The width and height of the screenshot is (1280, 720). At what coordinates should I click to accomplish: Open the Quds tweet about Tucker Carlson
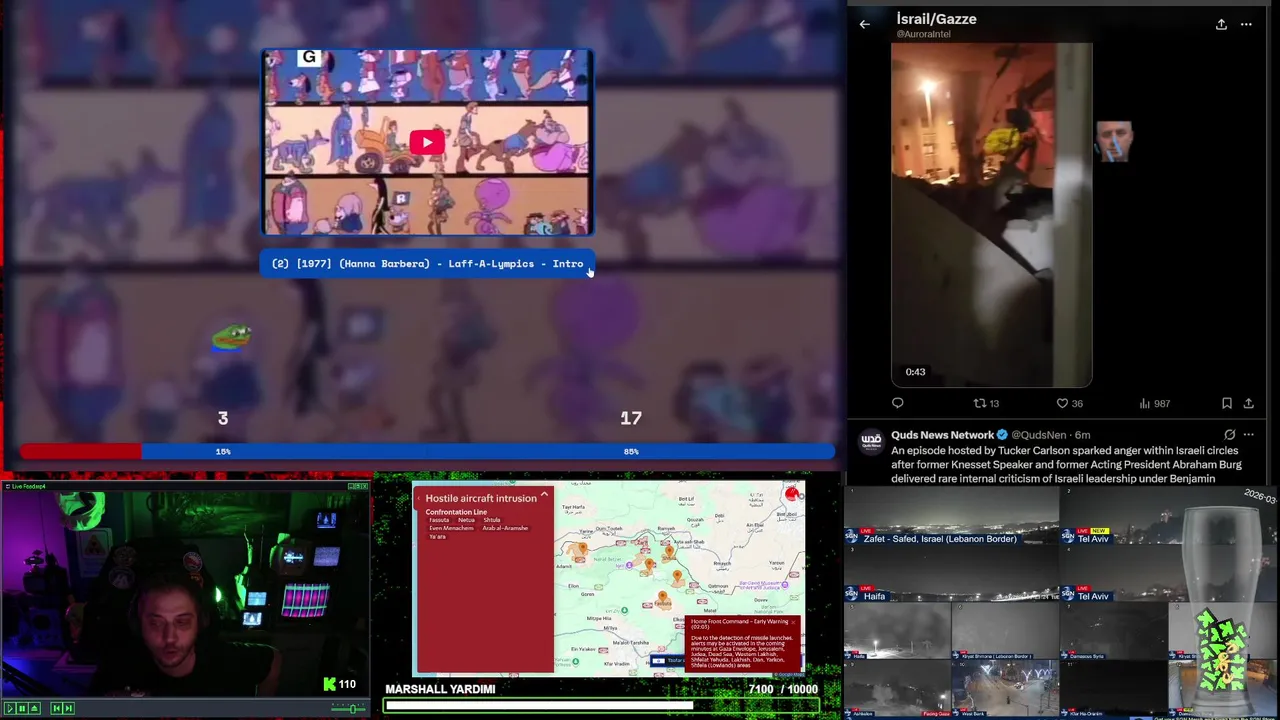click(1066, 465)
